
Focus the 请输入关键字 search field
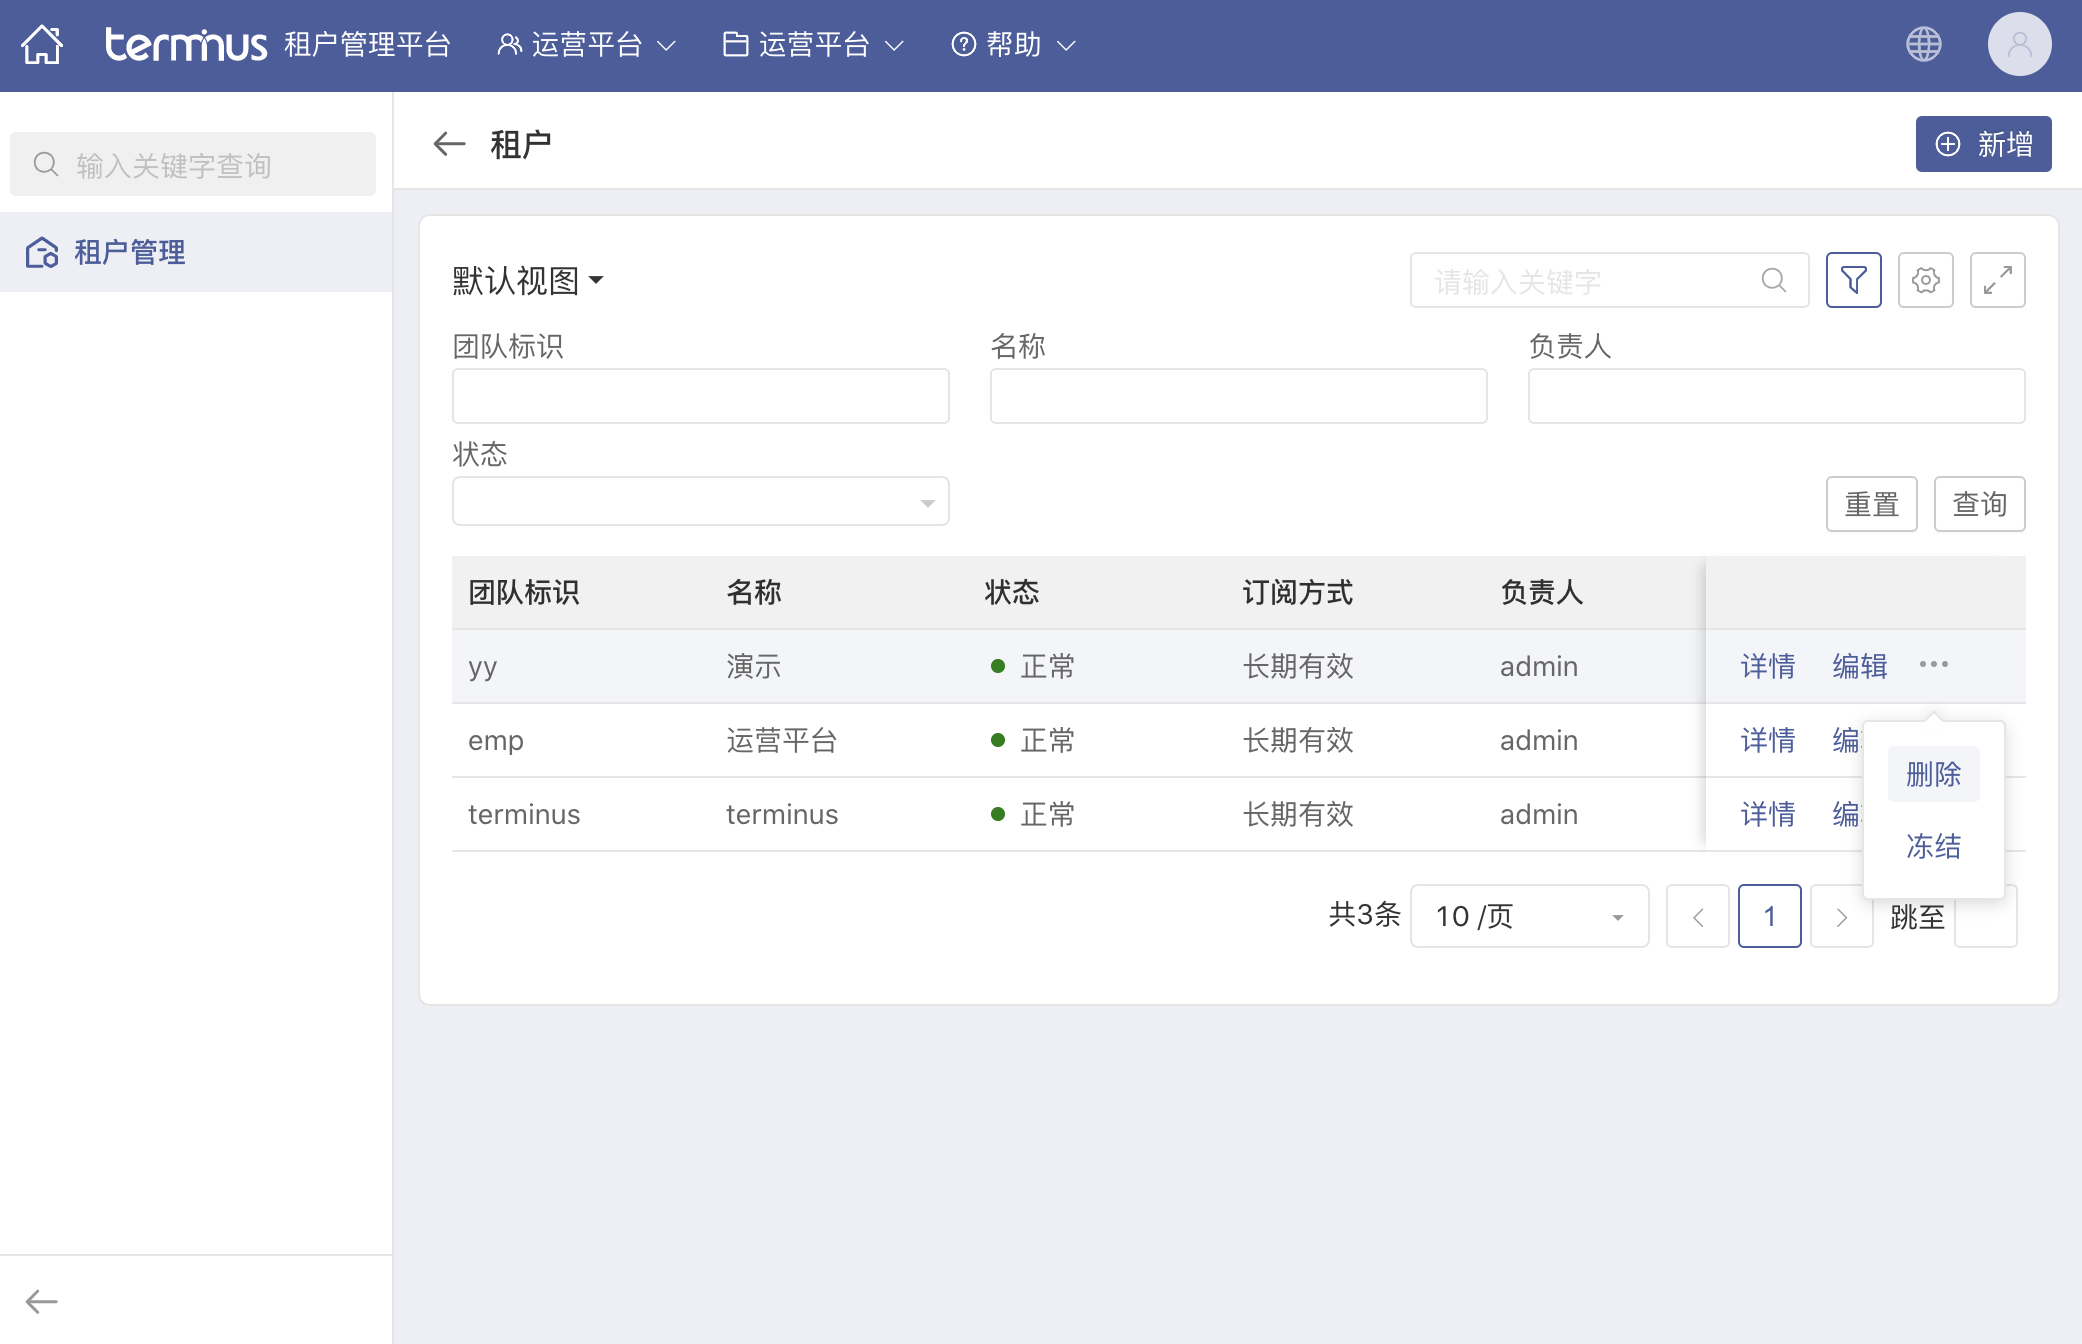(1609, 280)
